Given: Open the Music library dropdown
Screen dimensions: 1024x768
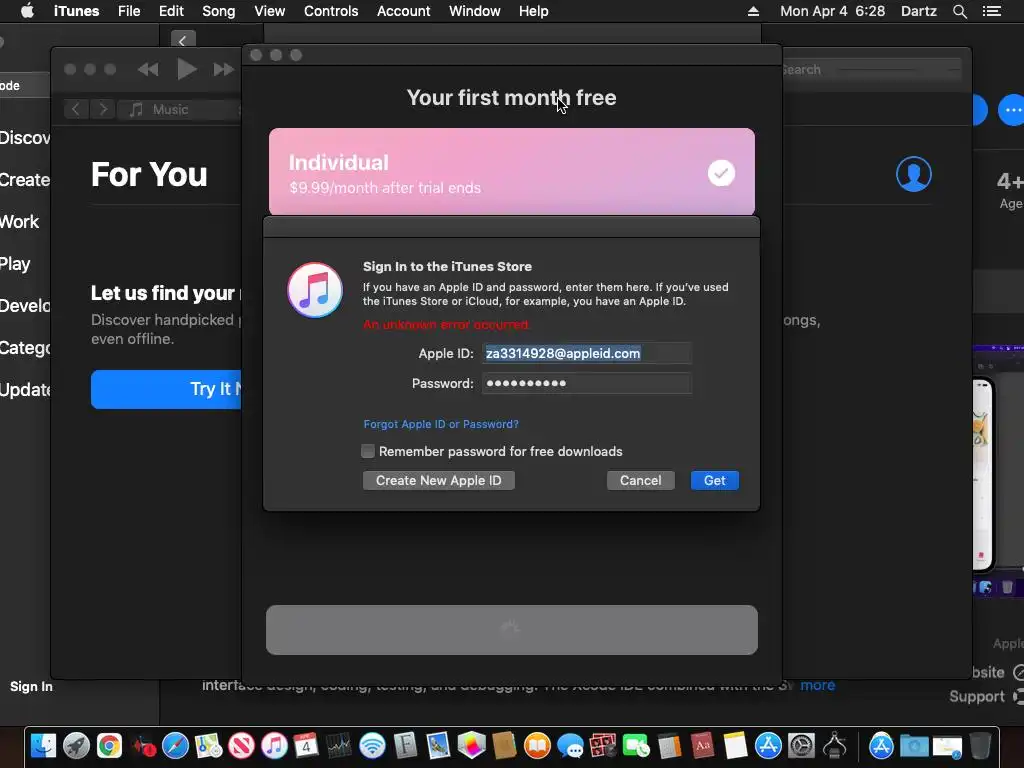Looking at the screenshot, I should [x=180, y=110].
